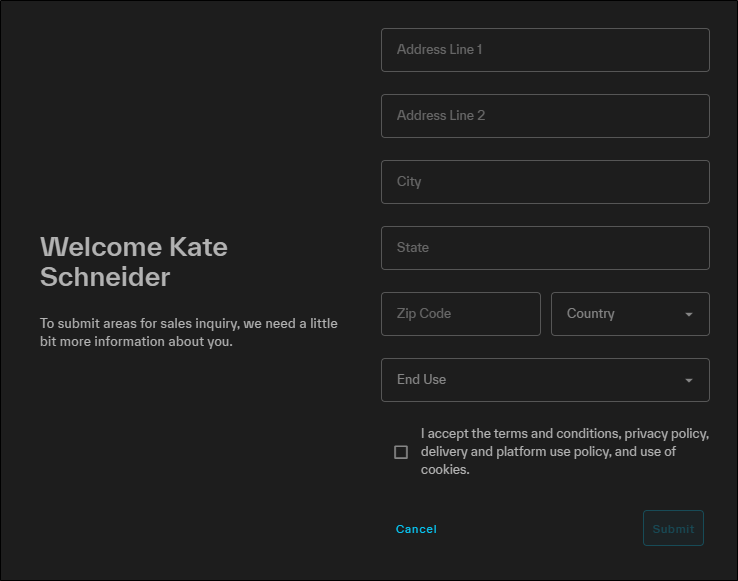Viewport: 738px width, 581px height.
Task: Click the word 'cookies' in the agreement
Action: point(443,470)
